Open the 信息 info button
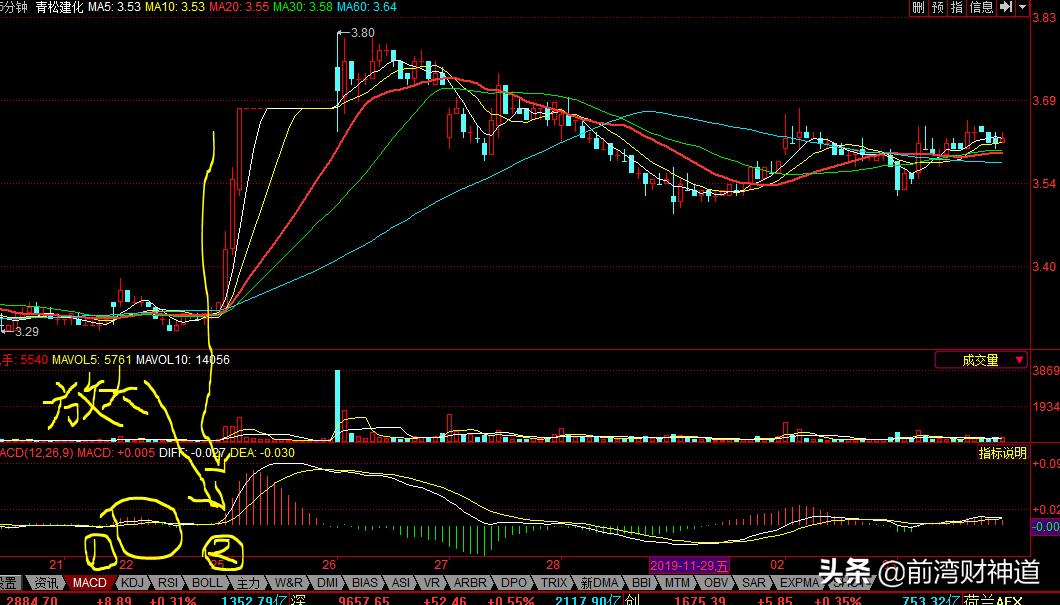Image resolution: width=1060 pixels, height=605 pixels. click(x=981, y=7)
